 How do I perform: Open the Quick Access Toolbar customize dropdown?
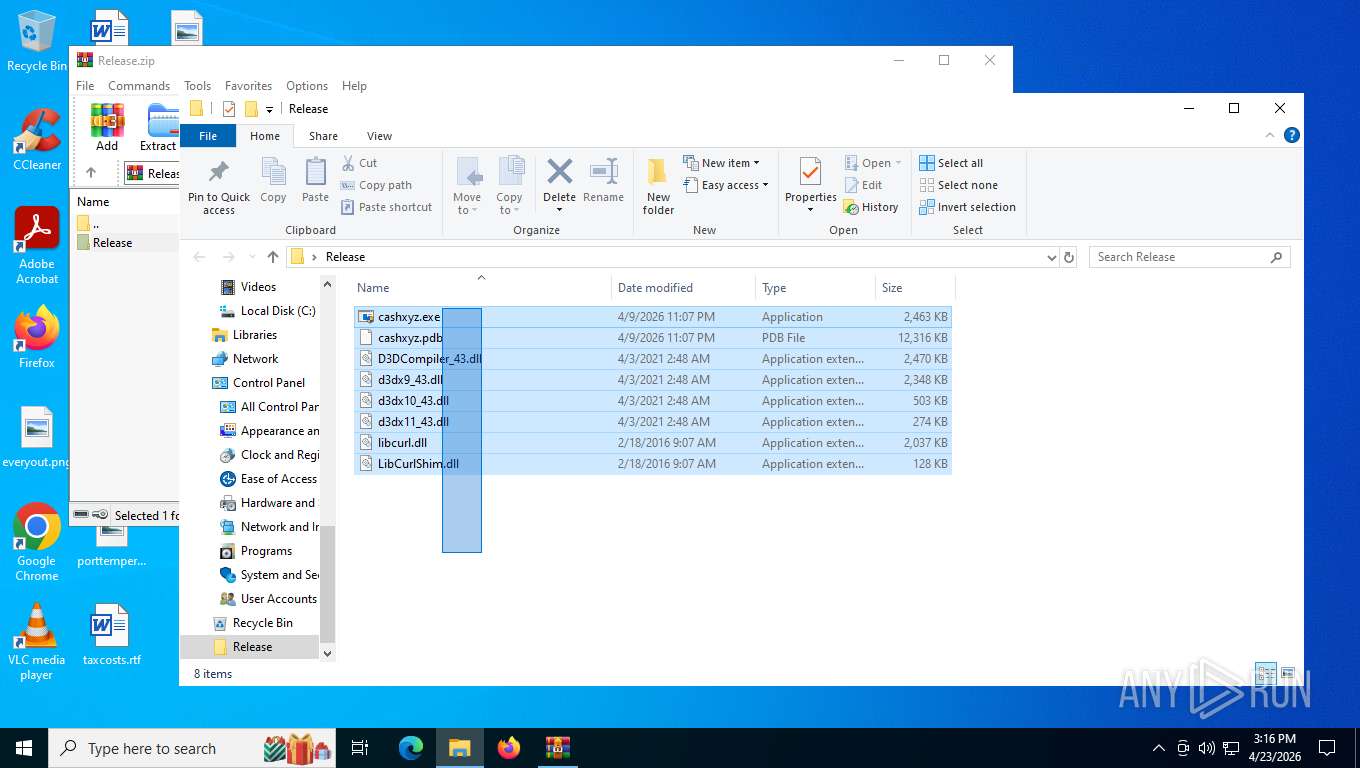pos(269,109)
